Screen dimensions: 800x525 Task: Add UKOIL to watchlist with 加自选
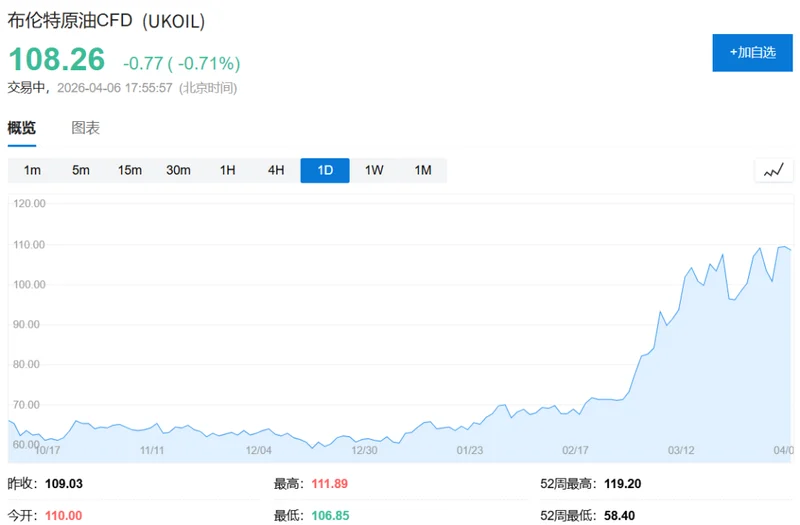click(752, 53)
